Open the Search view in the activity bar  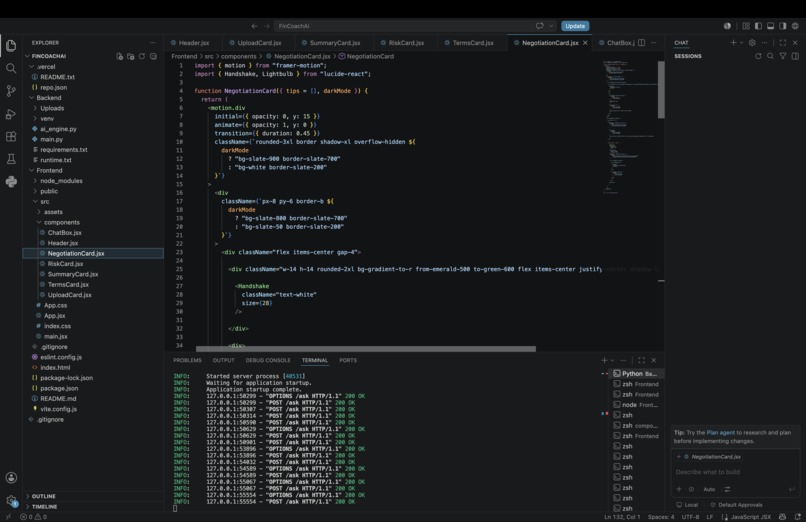point(11,68)
